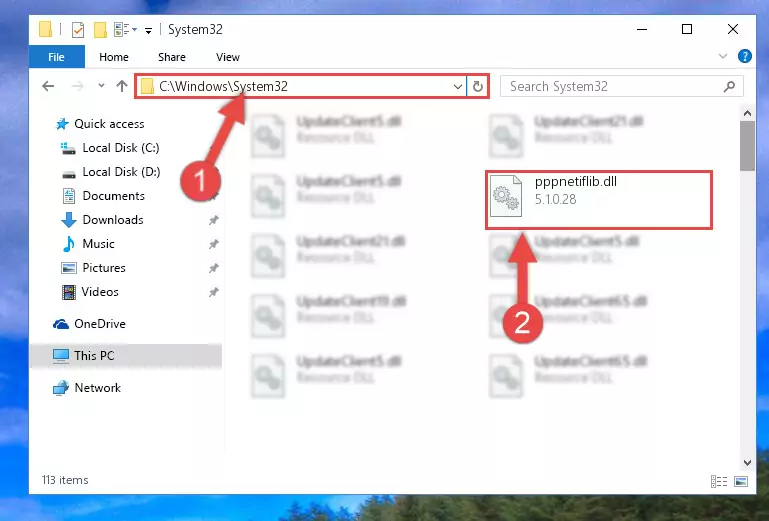The width and height of the screenshot is (769, 521).
Task: Select This PC in navigation pane
Action: (x=94, y=356)
